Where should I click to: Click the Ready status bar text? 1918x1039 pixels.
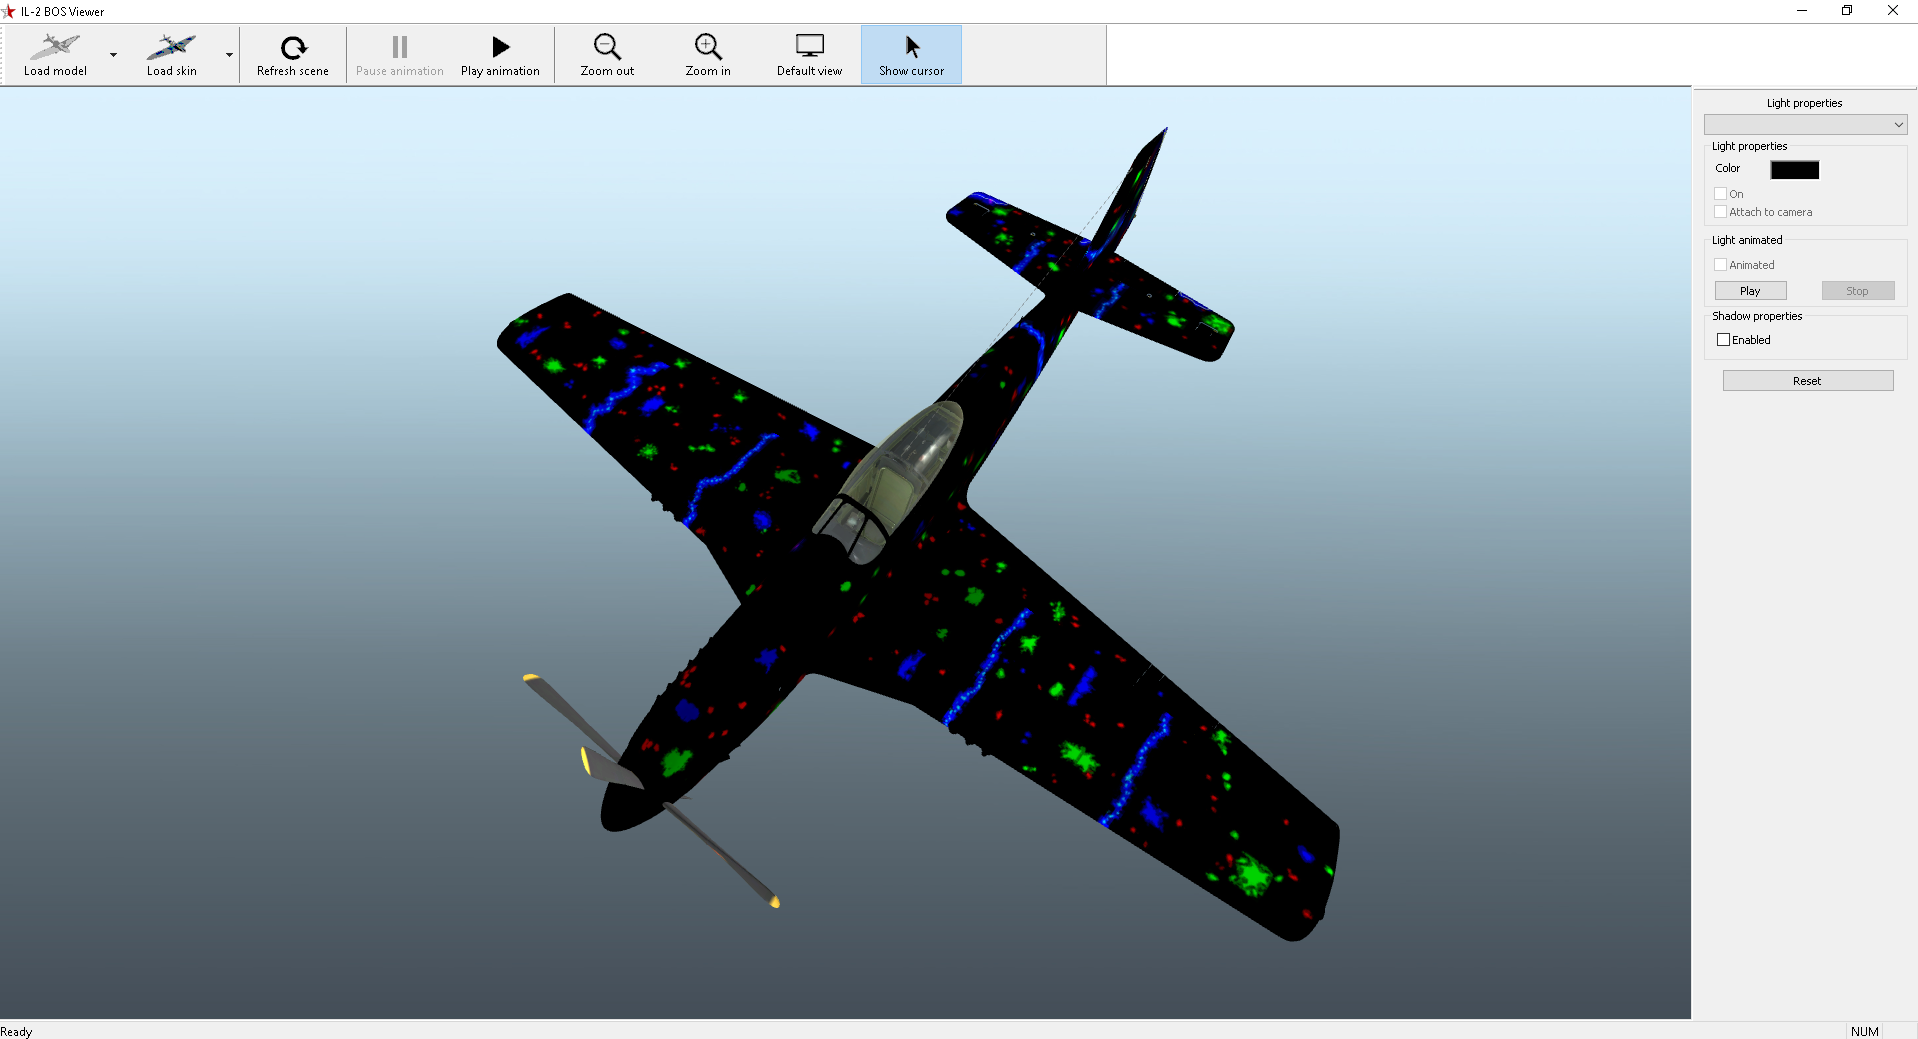16,1031
